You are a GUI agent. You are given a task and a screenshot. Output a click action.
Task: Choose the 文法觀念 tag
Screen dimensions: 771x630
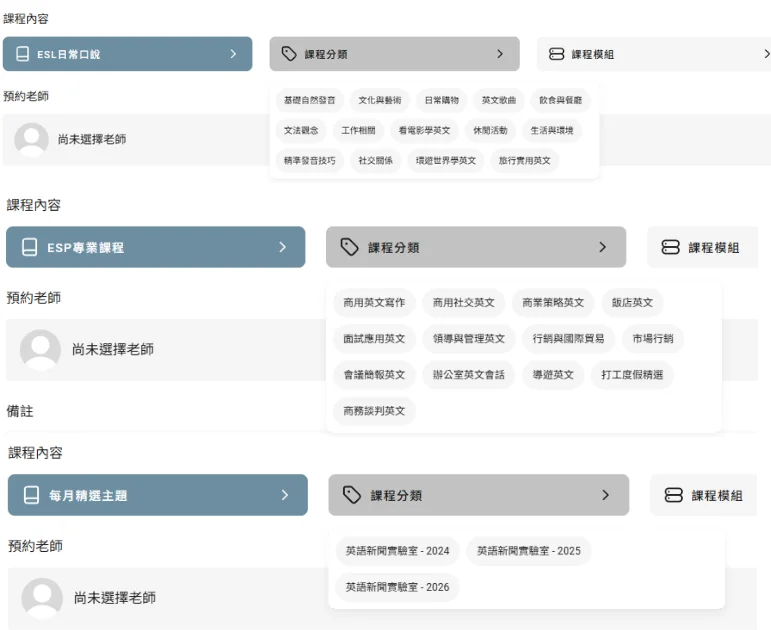(x=301, y=130)
